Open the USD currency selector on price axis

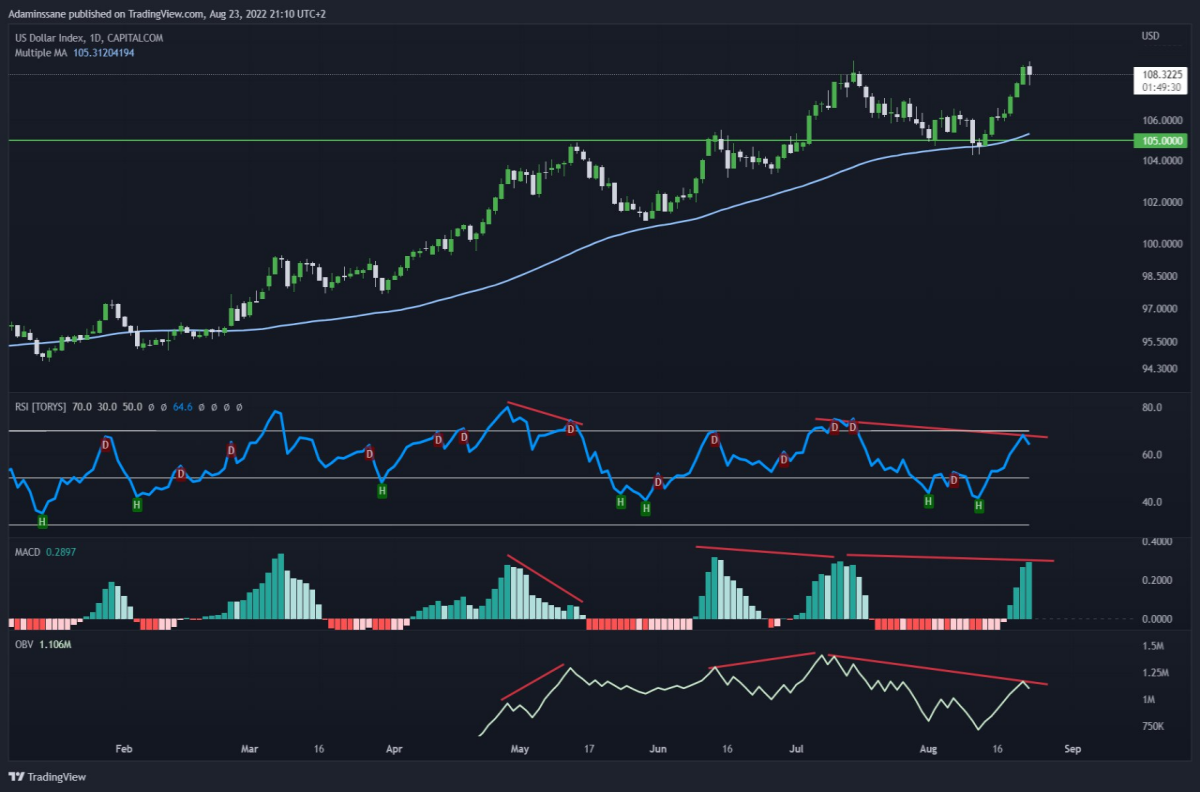coord(1150,37)
